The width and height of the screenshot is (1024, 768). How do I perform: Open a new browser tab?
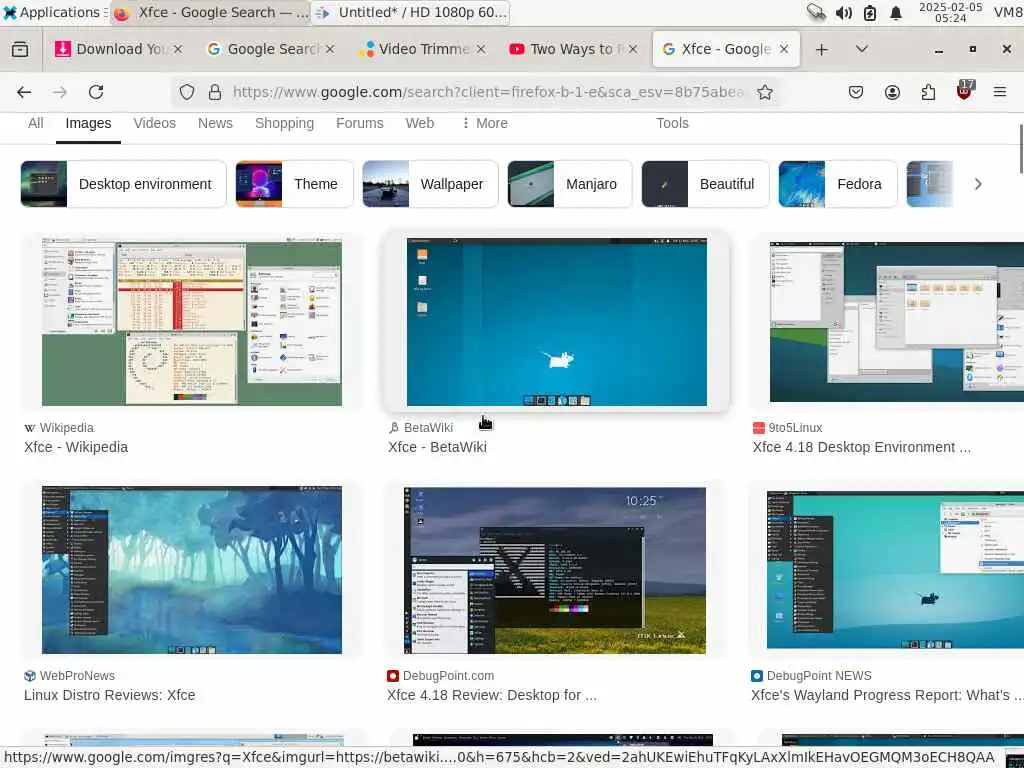822,50
